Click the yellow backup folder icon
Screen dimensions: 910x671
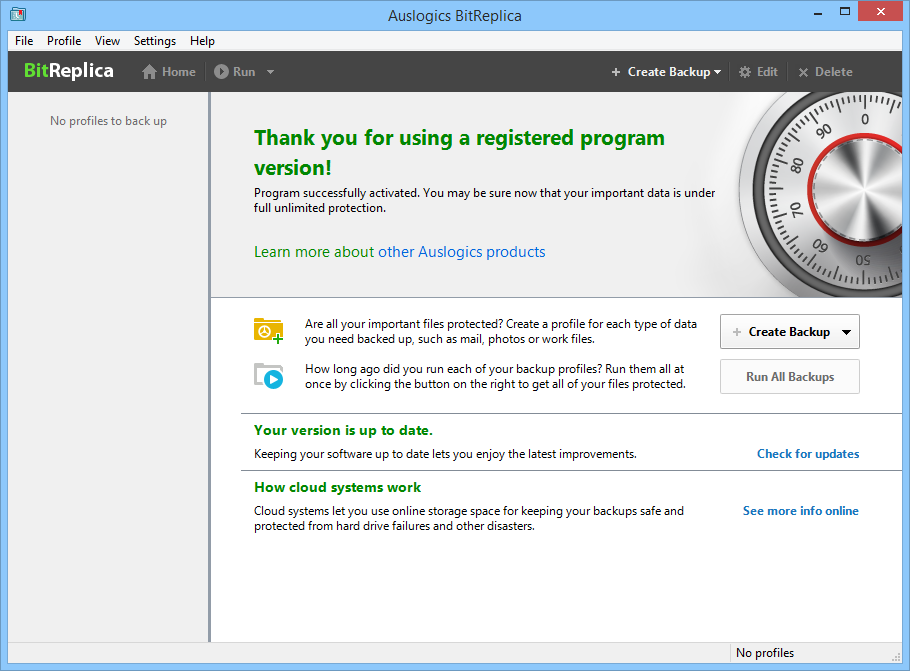tap(268, 331)
